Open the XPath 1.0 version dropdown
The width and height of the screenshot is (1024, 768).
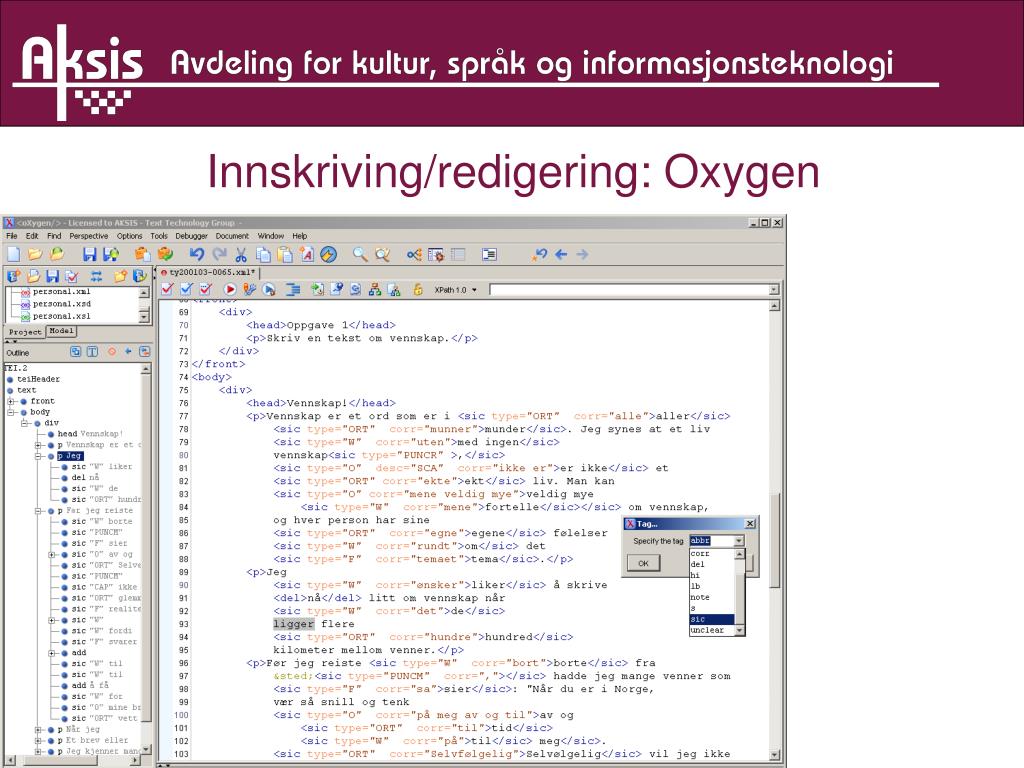(474, 290)
